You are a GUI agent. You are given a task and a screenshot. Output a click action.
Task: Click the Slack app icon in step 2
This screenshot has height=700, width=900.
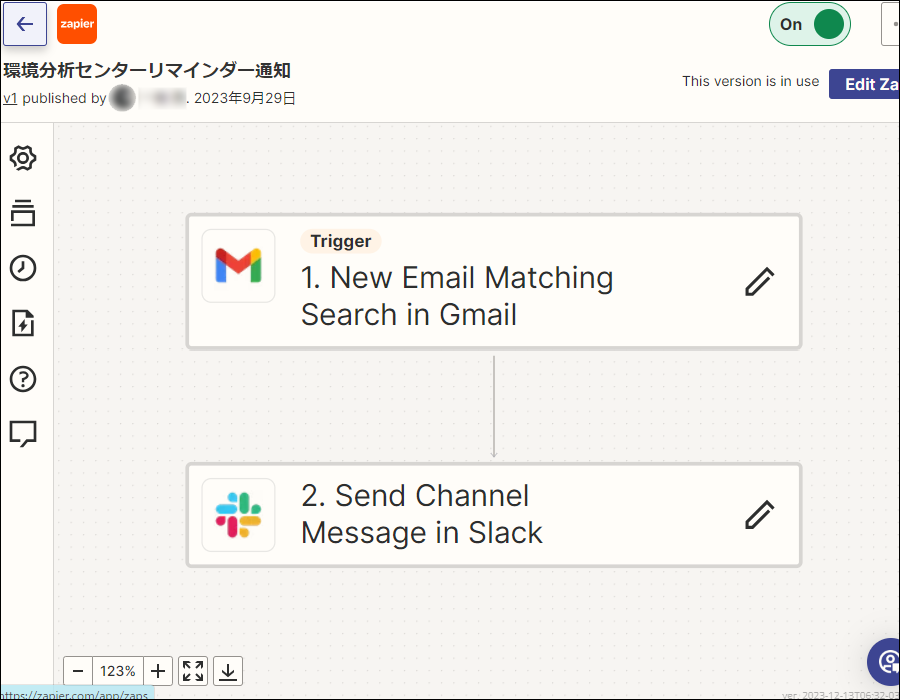tap(238, 515)
